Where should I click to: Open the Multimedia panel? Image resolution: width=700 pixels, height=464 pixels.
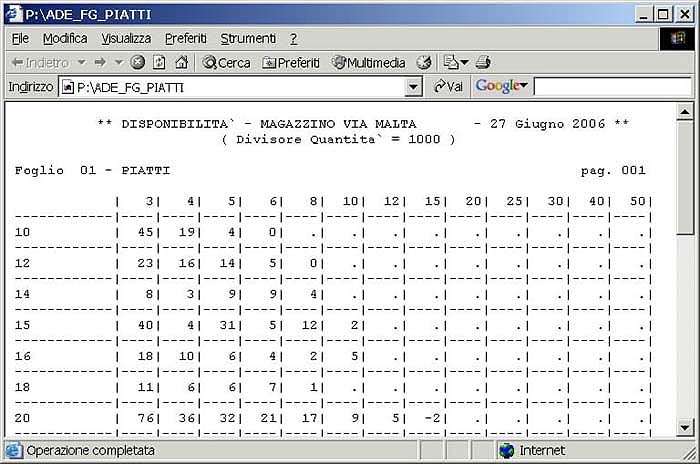coord(368,62)
